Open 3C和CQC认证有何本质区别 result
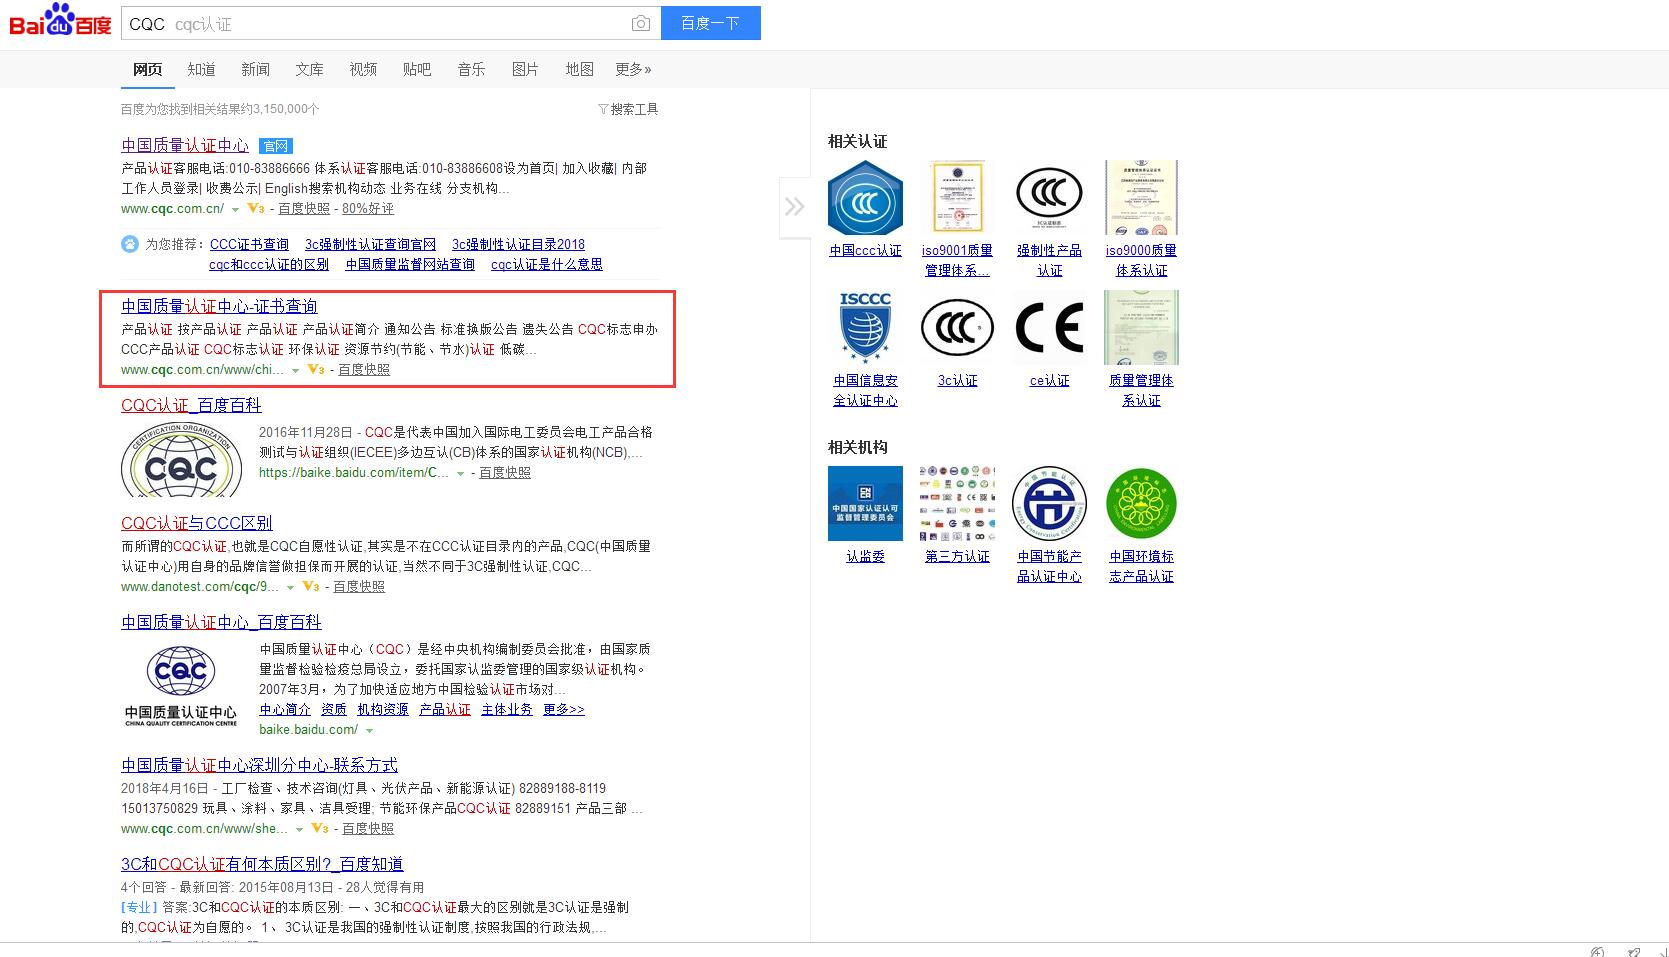Image resolution: width=1669 pixels, height=957 pixels. click(262, 864)
